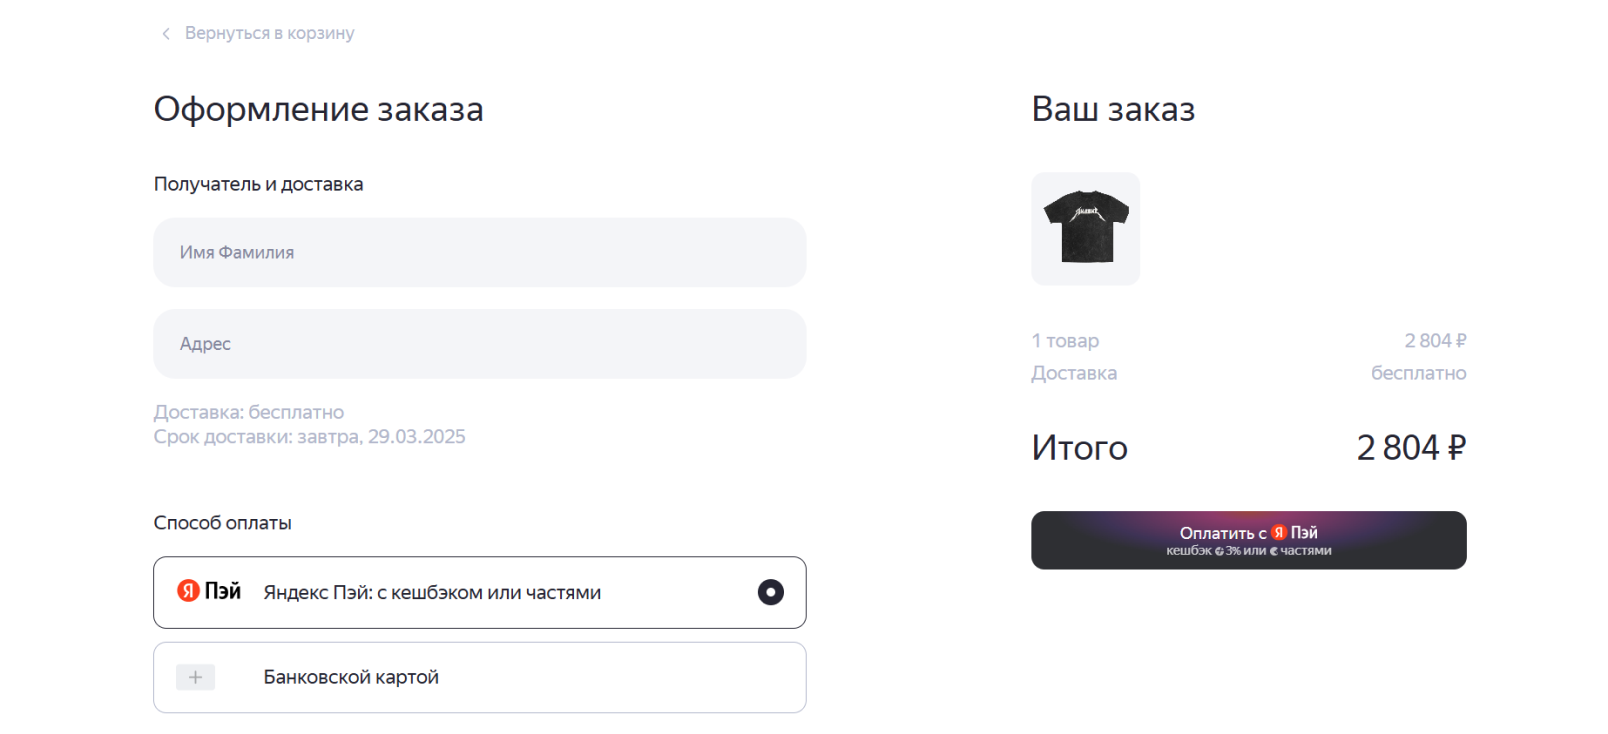The width and height of the screenshot is (1608, 734).
Task: Click the "Ваш заказ" heading
Action: 1113,109
